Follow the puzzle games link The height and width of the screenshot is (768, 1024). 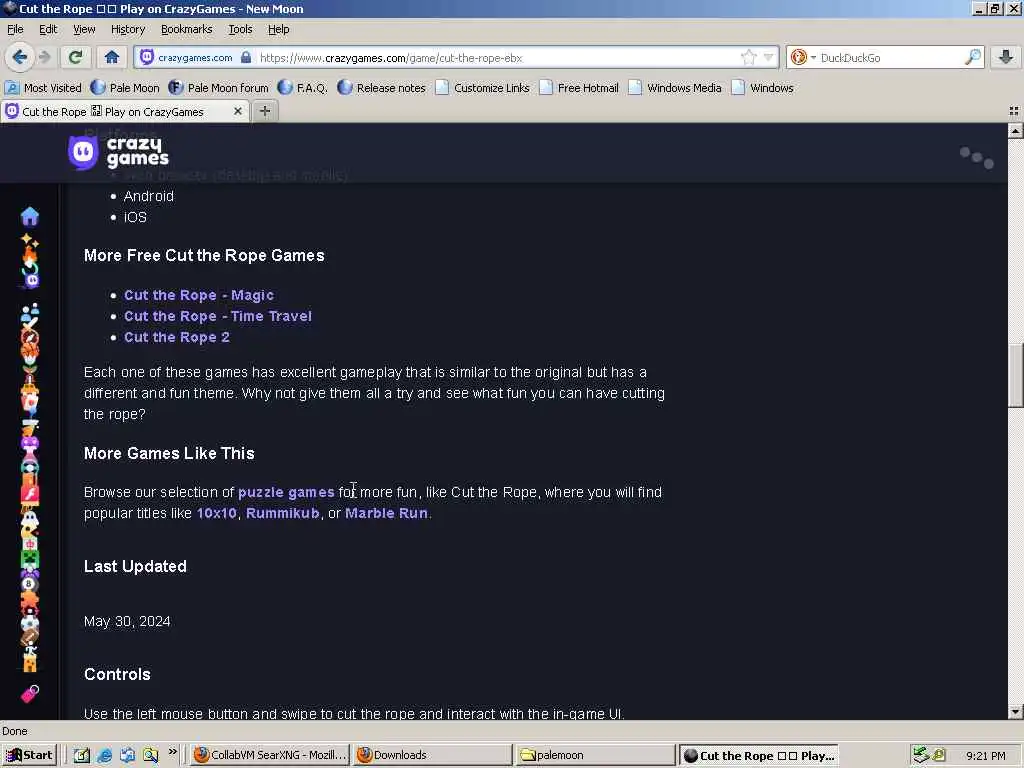(x=286, y=492)
